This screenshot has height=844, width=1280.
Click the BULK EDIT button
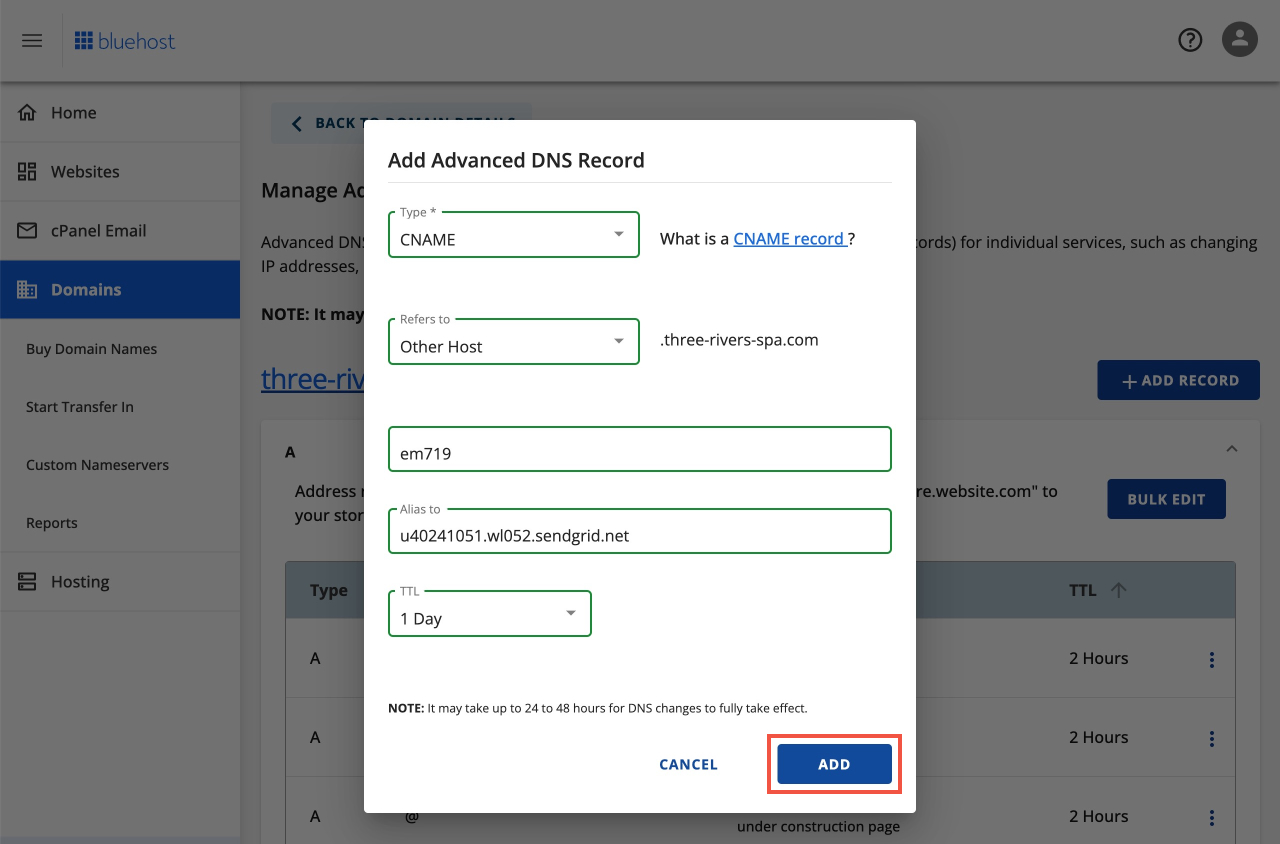1166,499
